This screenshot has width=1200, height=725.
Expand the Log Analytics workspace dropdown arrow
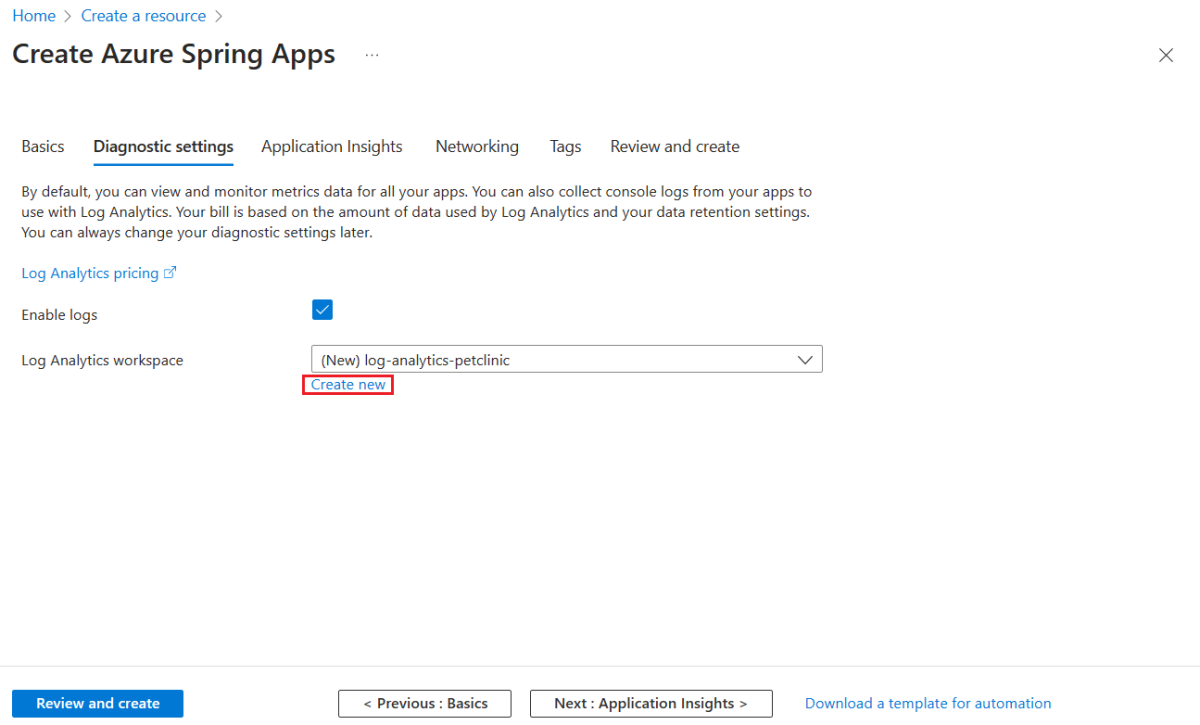[805, 360]
